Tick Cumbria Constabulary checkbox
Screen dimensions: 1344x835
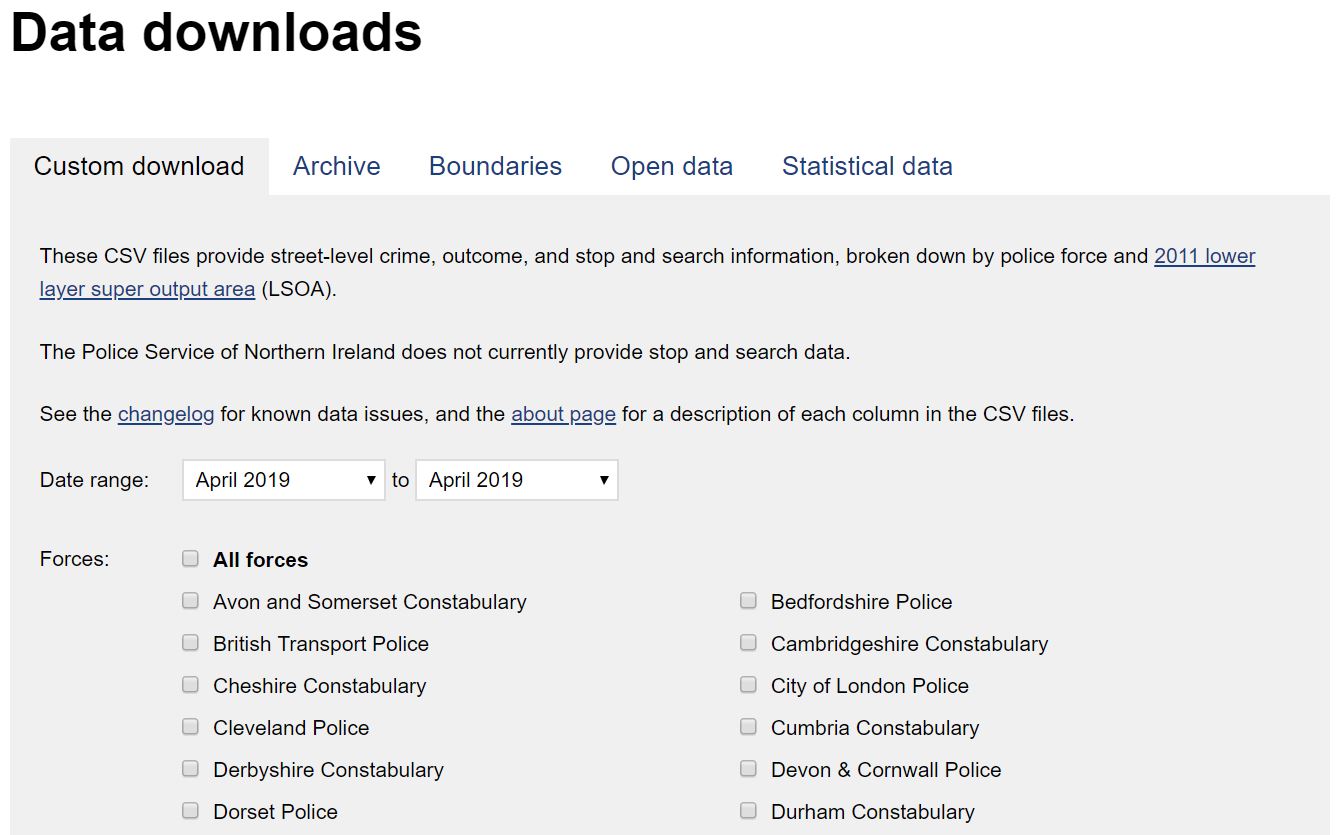point(748,727)
